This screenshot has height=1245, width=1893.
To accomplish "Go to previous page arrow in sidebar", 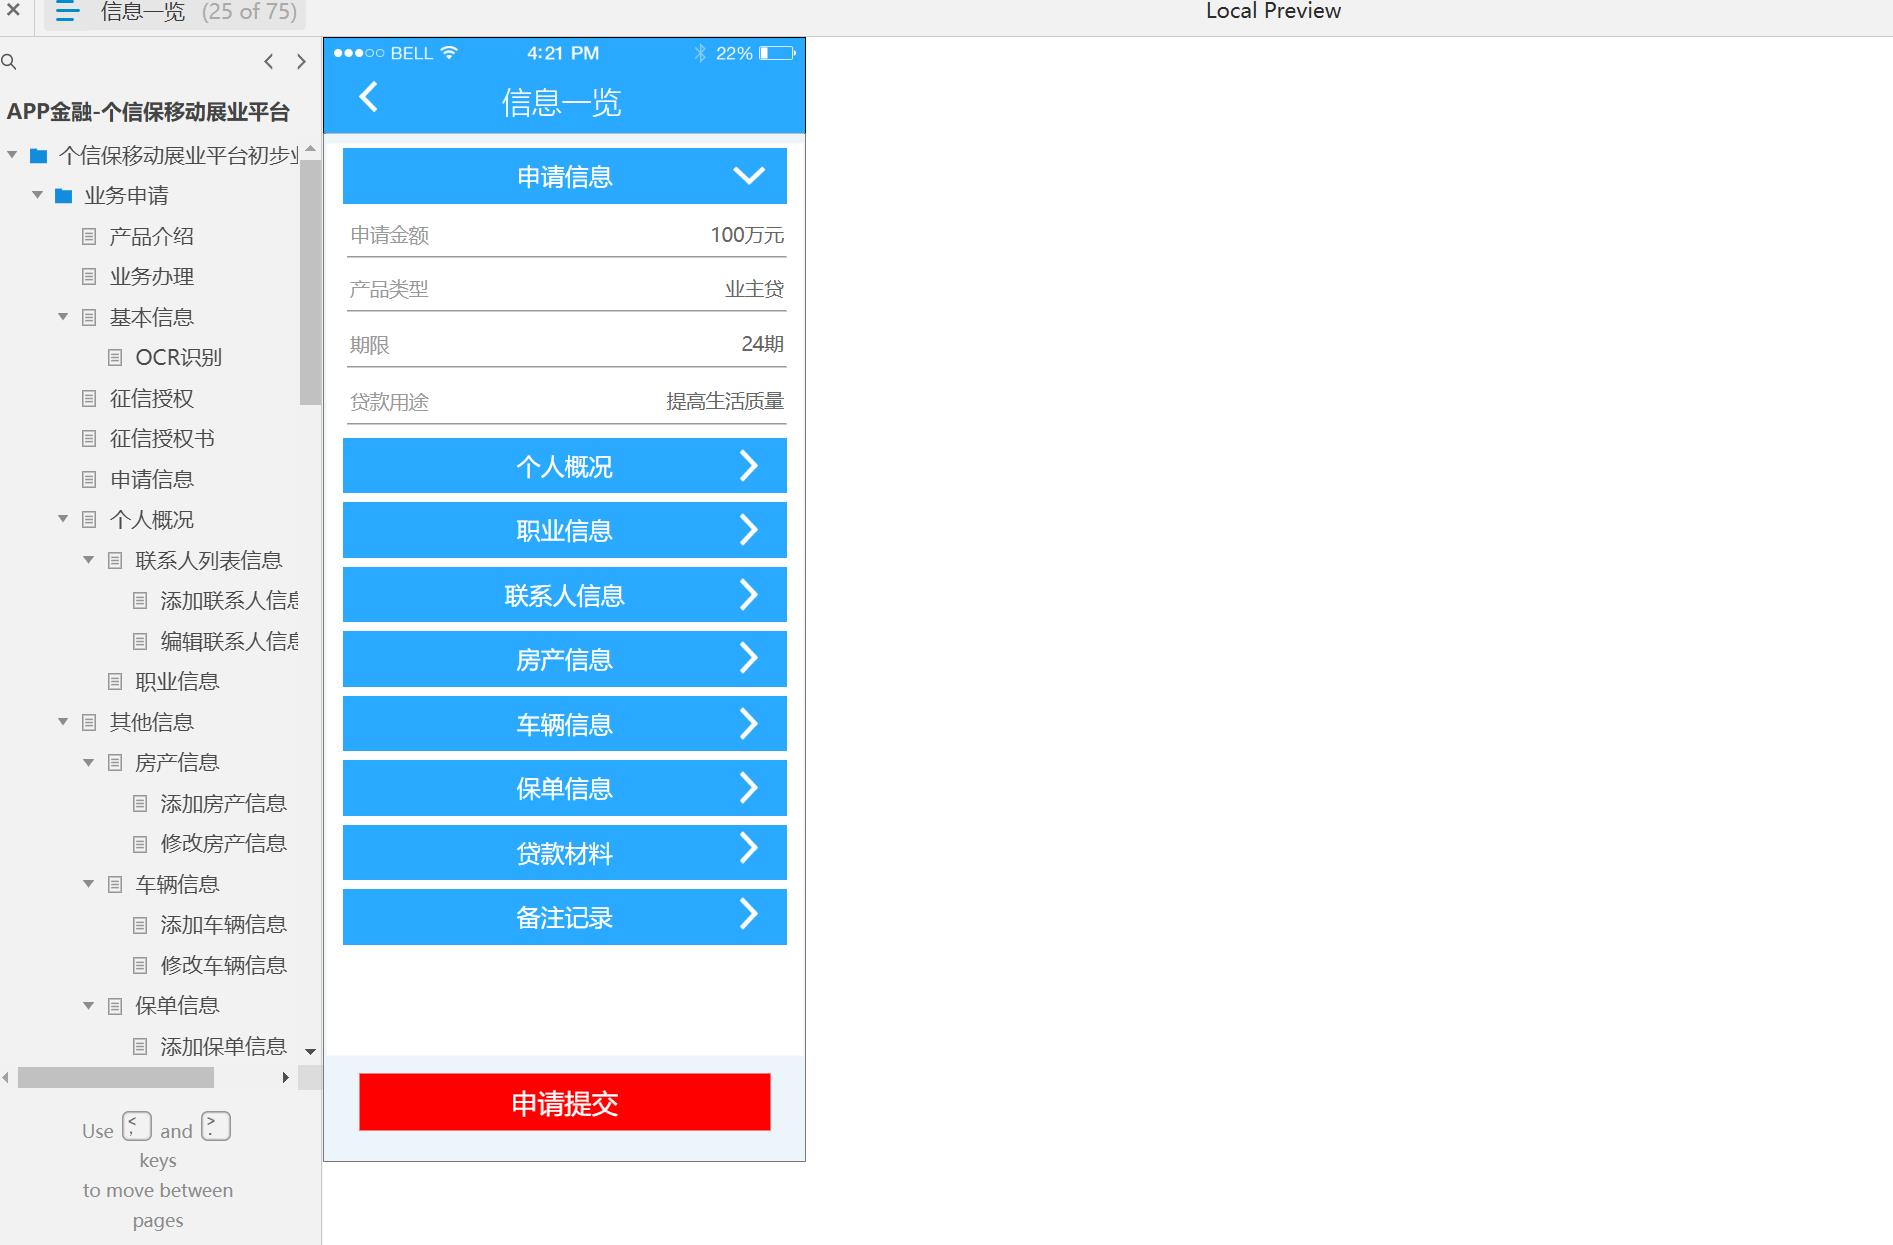I will [x=269, y=62].
